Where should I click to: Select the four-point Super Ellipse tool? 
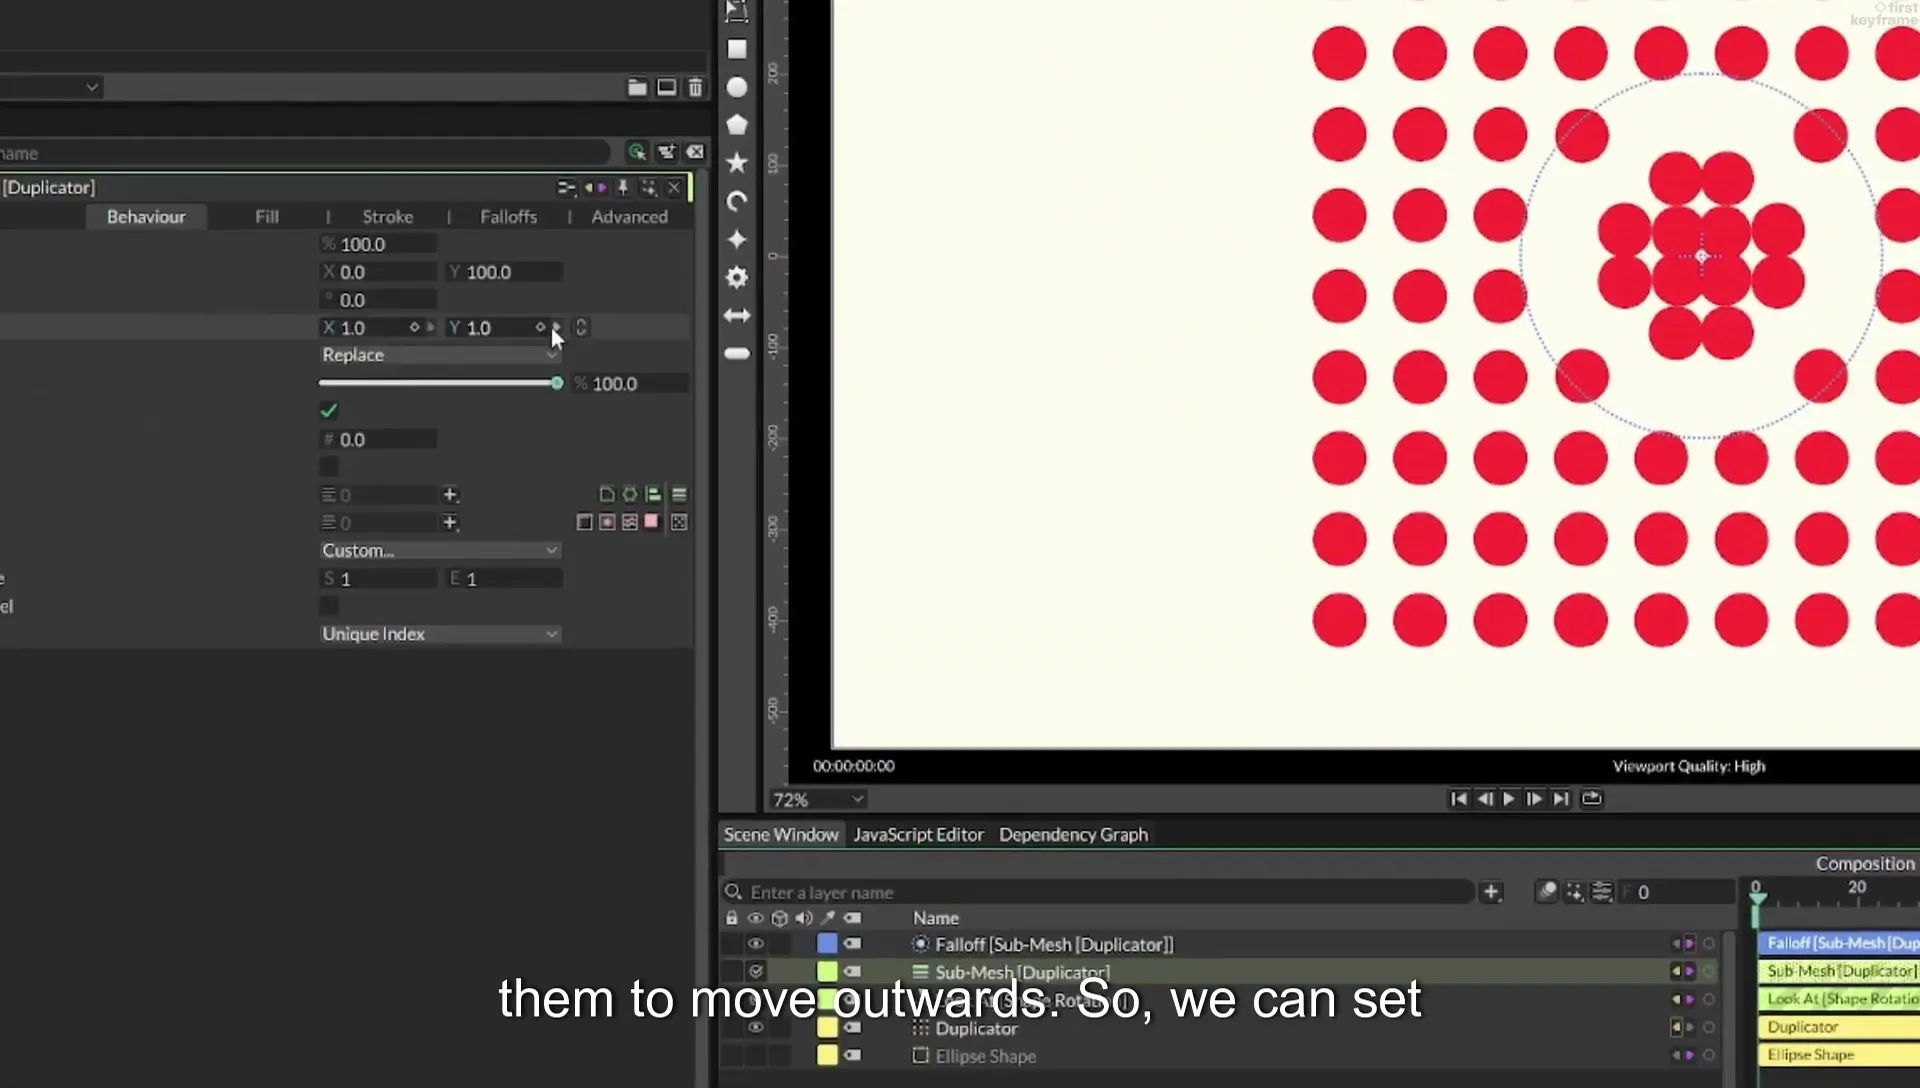pos(737,239)
